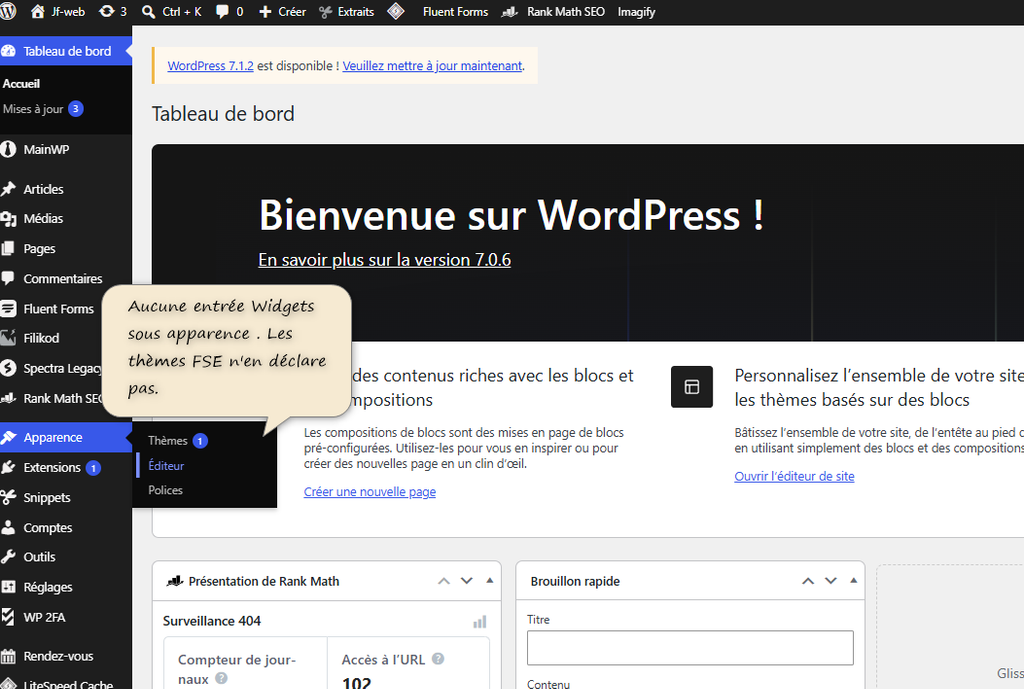Collapse the Présentation de Rank Math panel
The height and width of the screenshot is (689, 1024).
(490, 580)
